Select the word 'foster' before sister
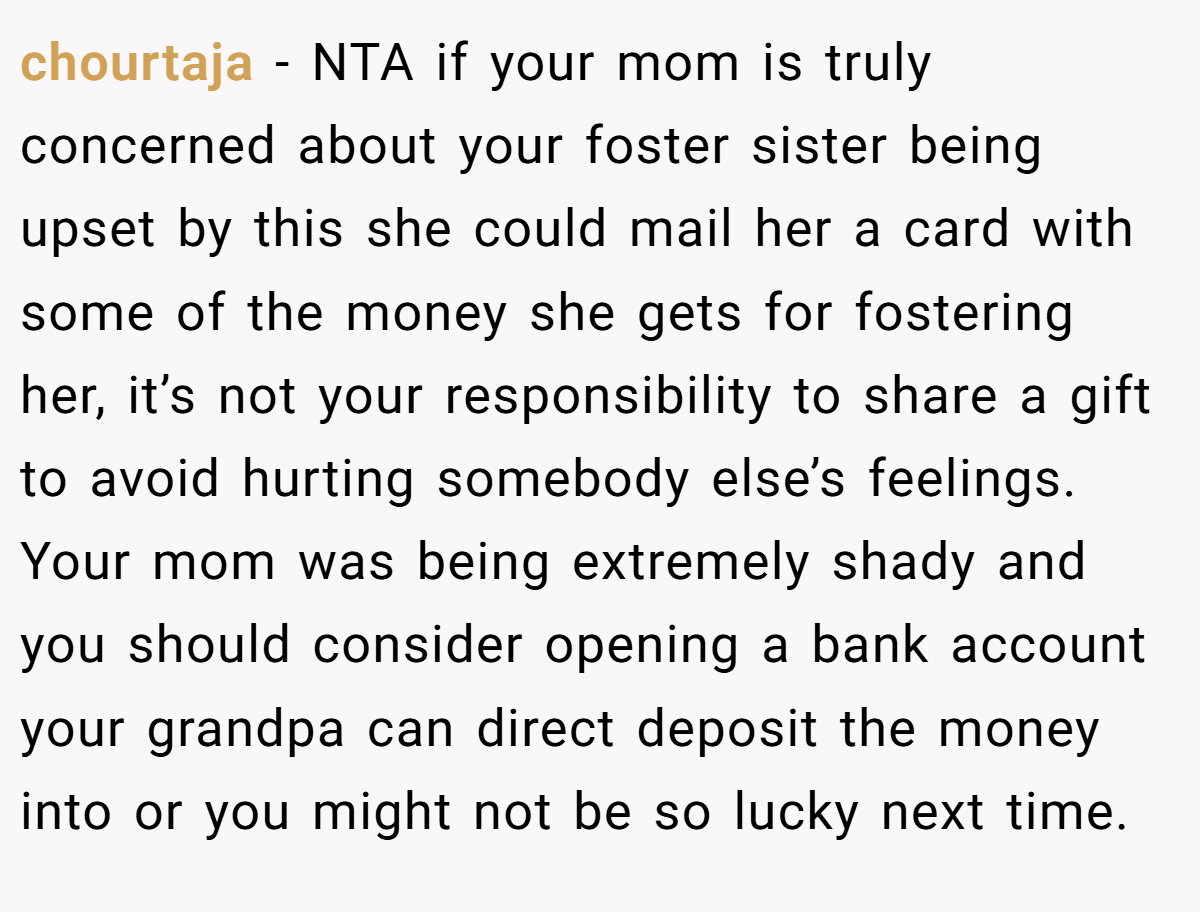This screenshot has width=1200, height=912. tap(657, 146)
